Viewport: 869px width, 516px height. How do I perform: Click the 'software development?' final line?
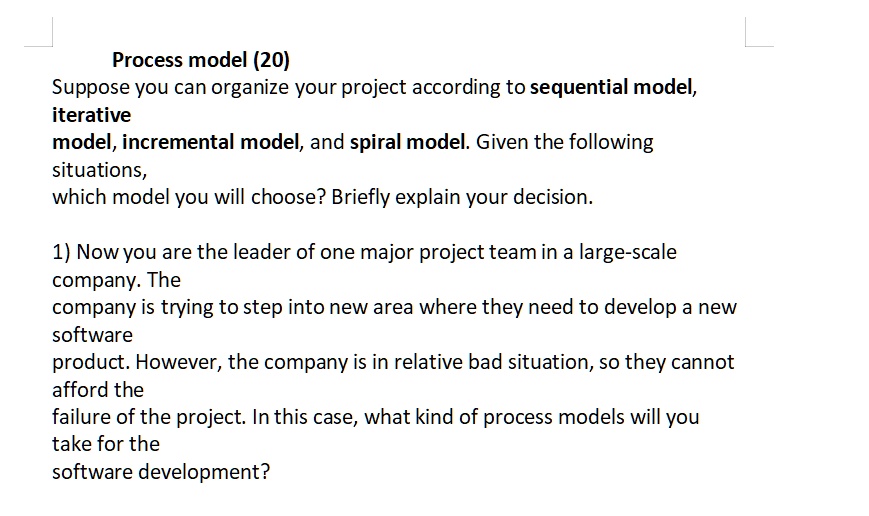tap(161, 472)
